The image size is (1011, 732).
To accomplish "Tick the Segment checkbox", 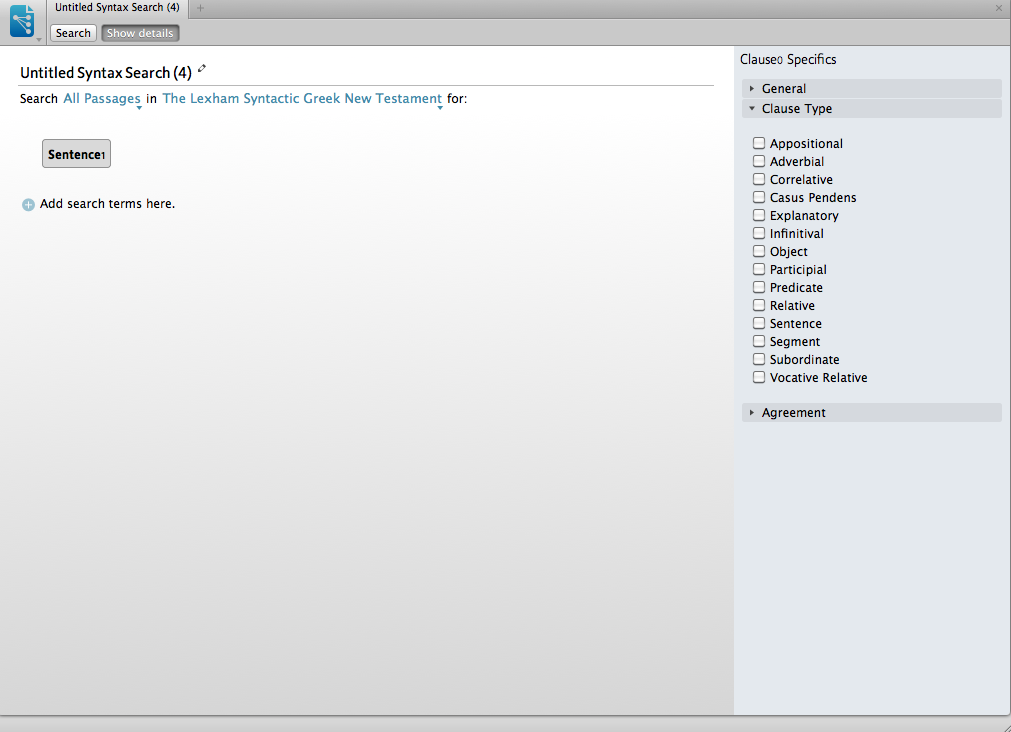I will (x=759, y=341).
